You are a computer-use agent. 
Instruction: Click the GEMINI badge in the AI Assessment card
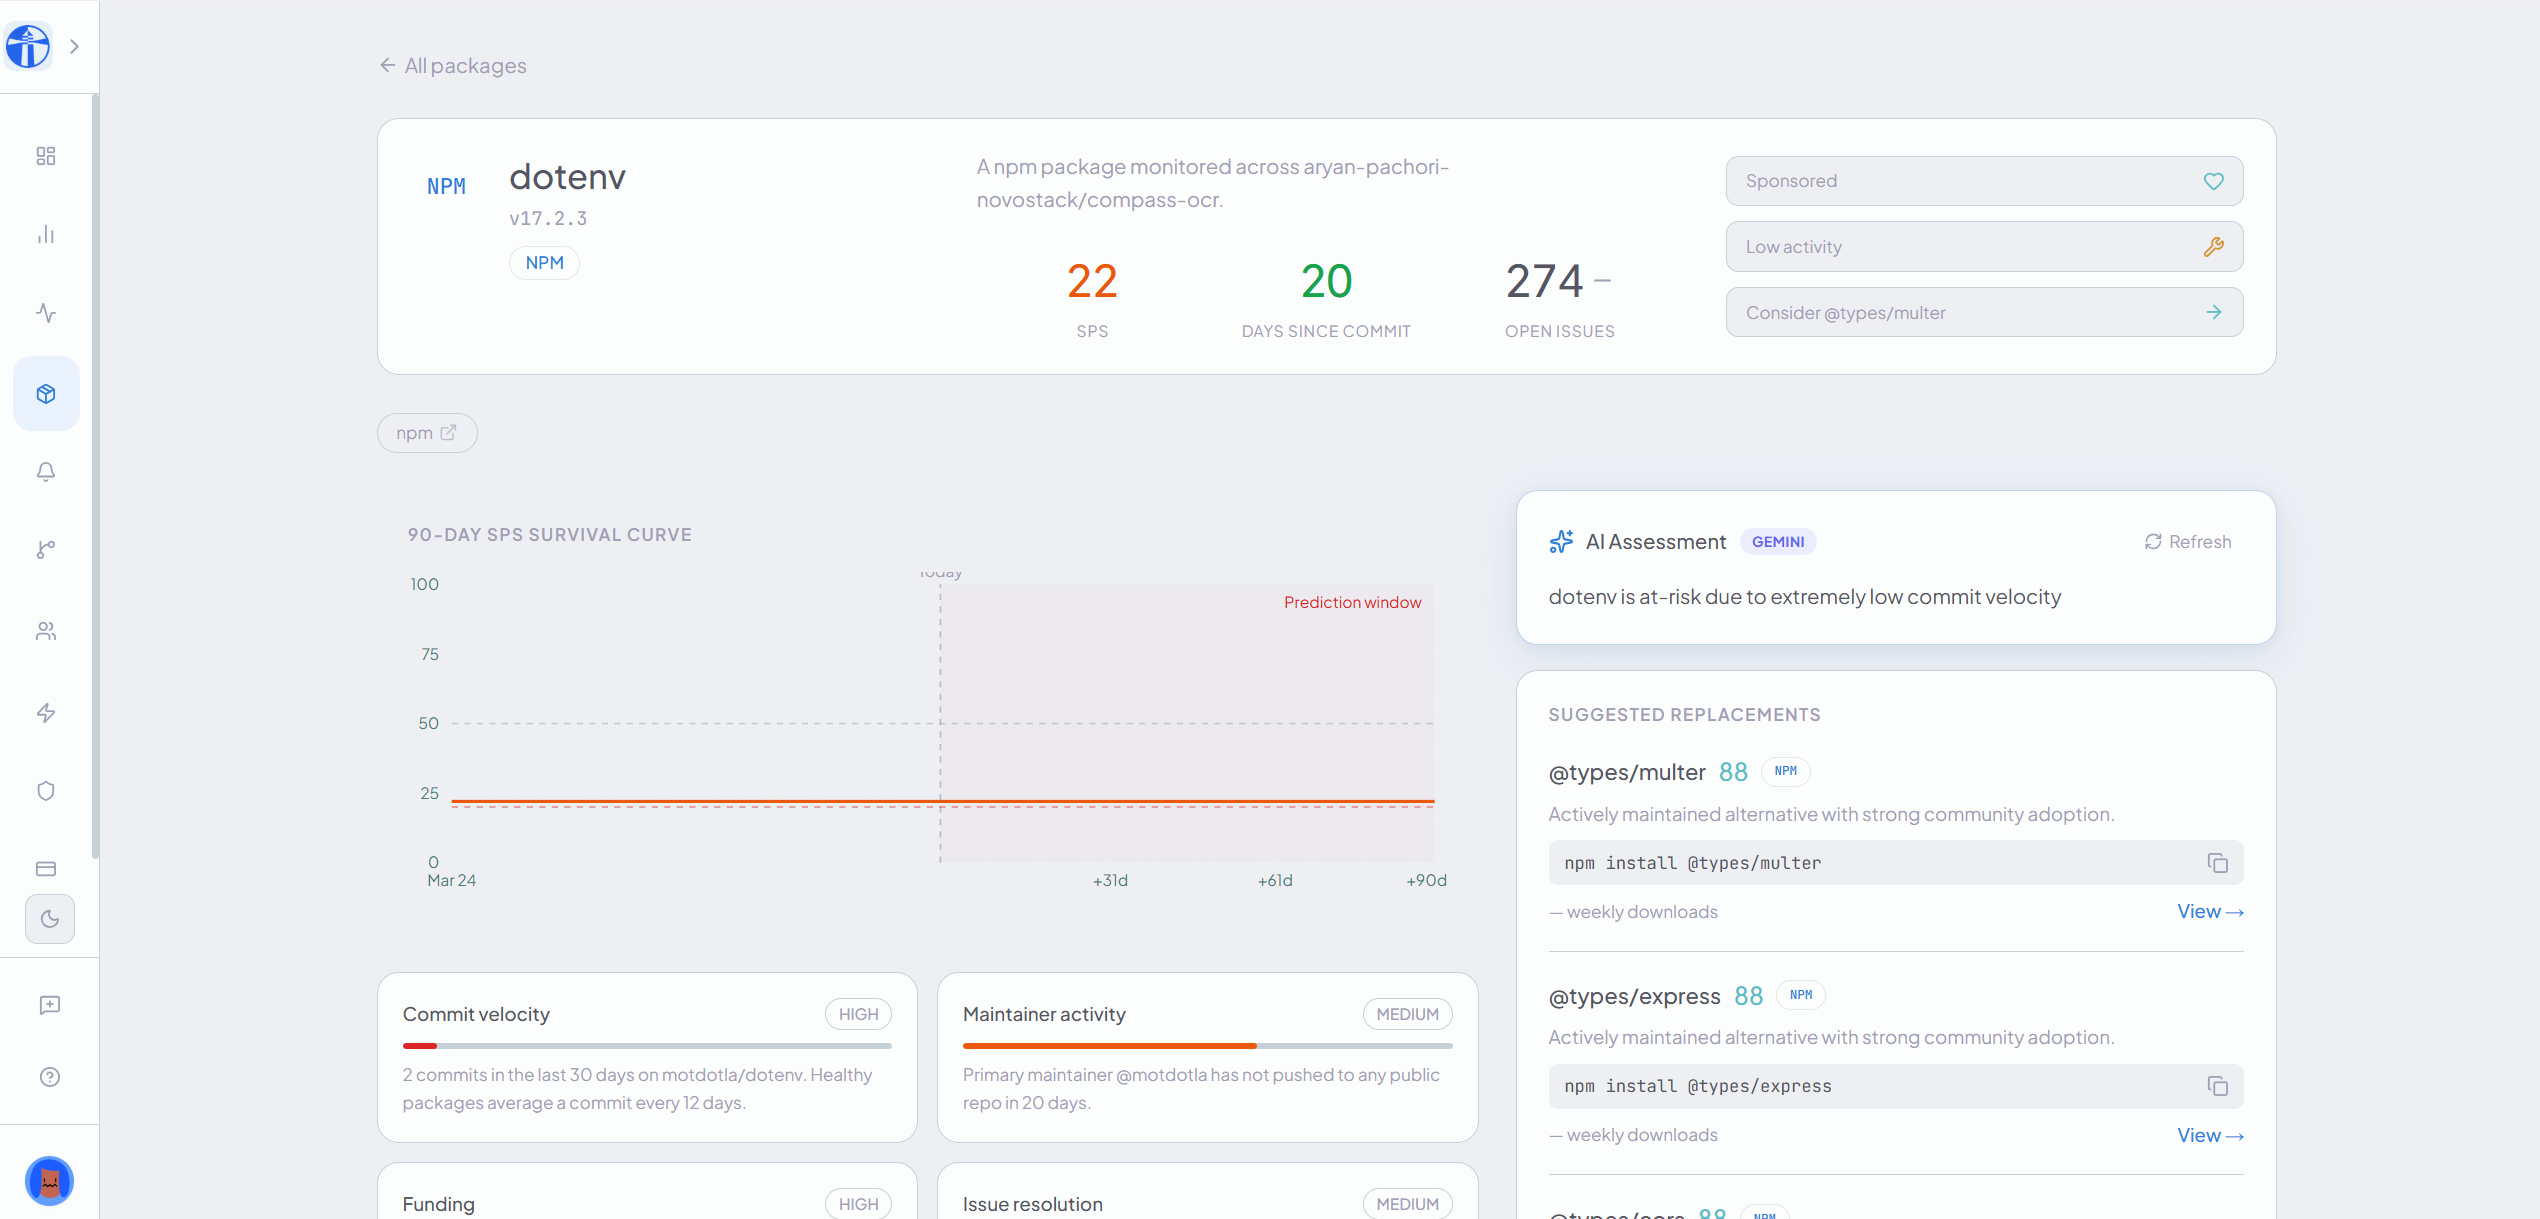(x=1778, y=542)
